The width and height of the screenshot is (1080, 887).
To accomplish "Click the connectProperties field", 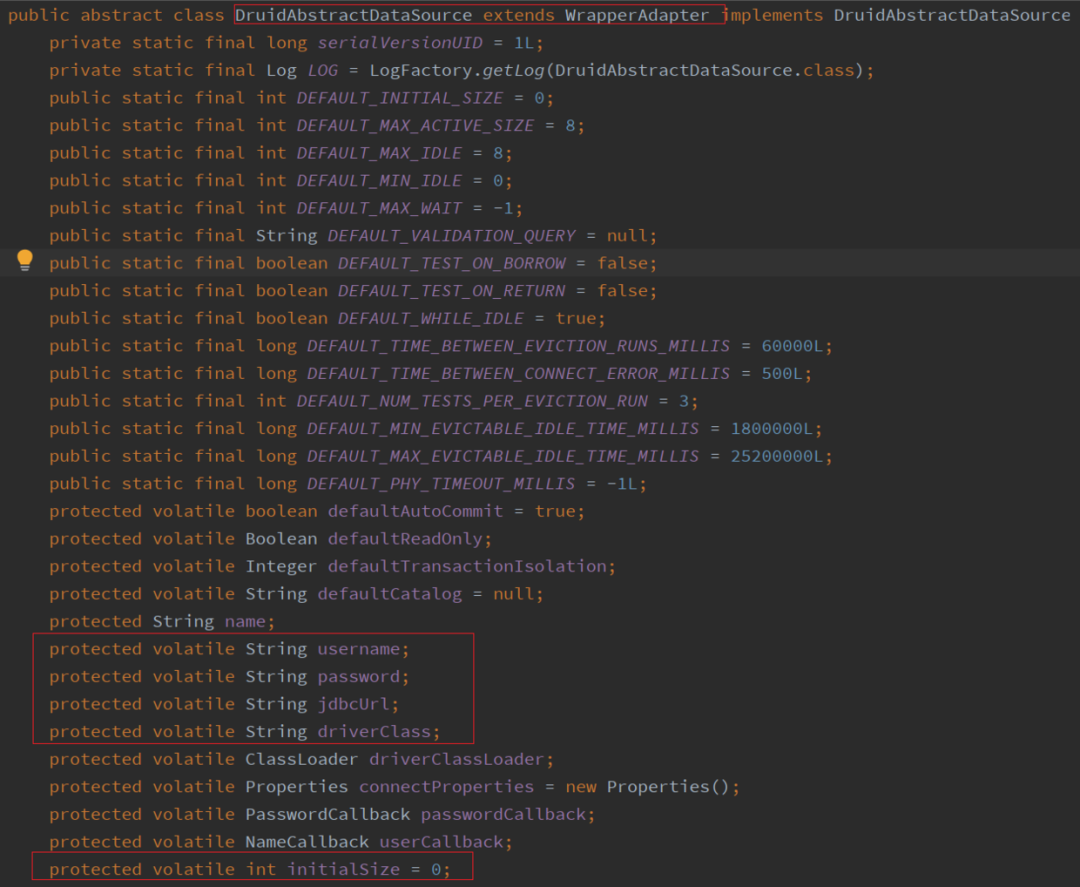I will pos(446,786).
